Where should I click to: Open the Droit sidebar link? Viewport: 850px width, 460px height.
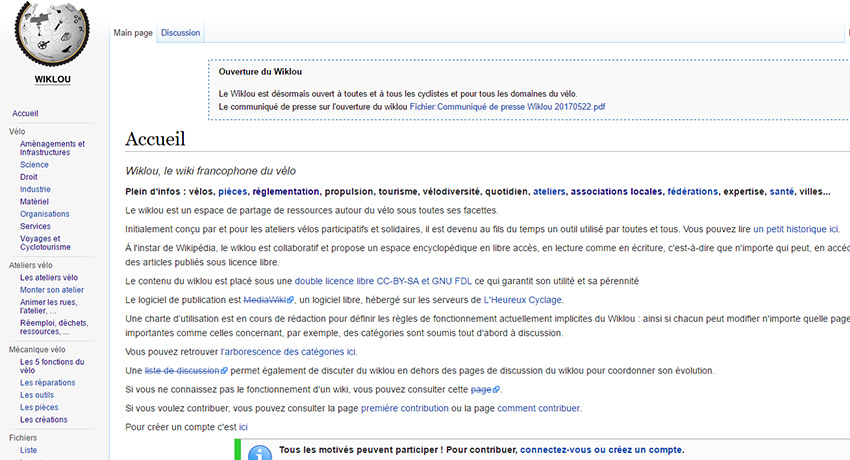pyautogui.click(x=29, y=177)
